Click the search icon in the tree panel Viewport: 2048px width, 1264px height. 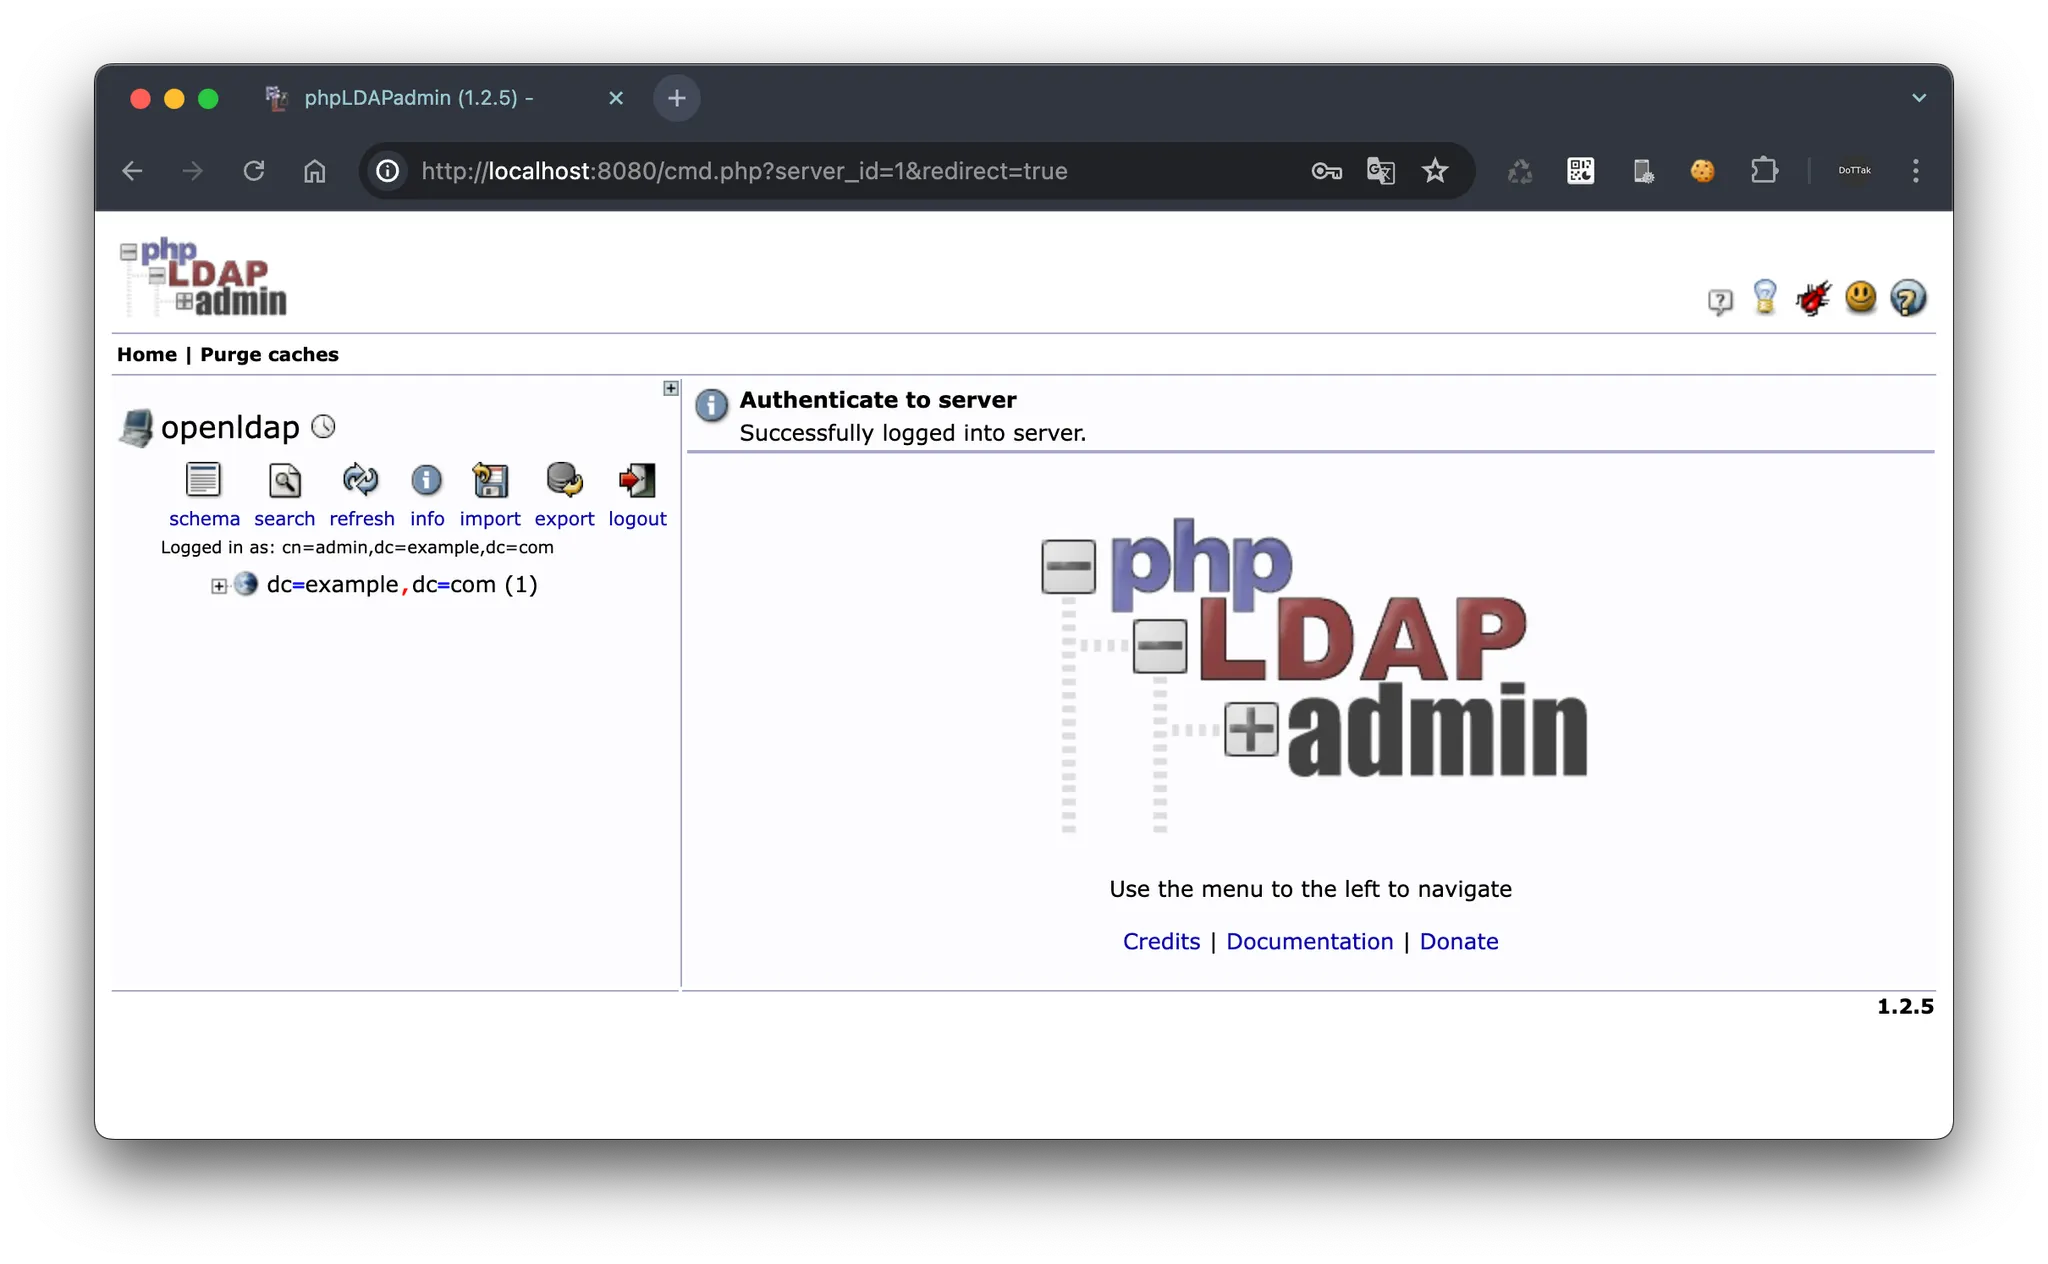285,481
